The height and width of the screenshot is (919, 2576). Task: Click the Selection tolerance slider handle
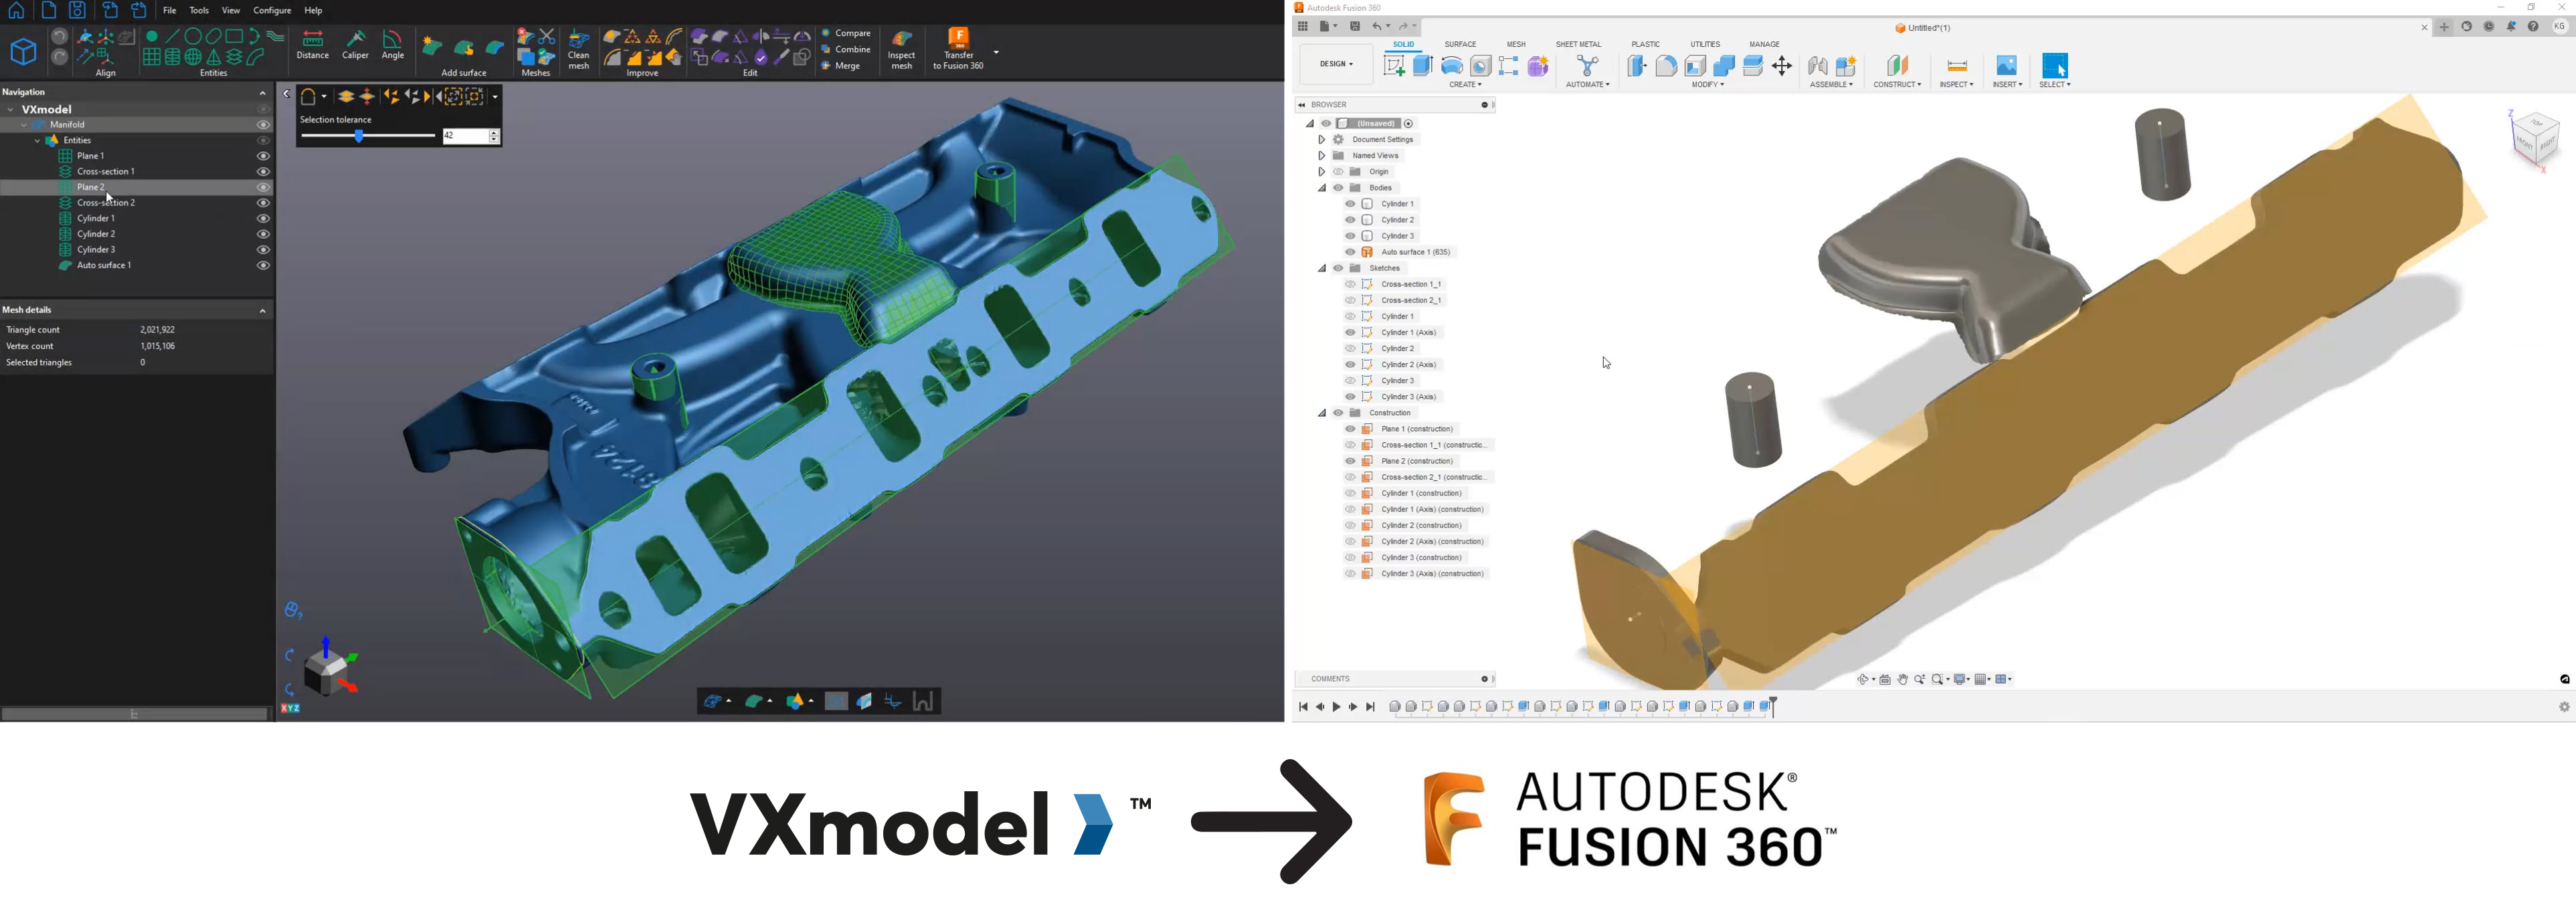pos(359,136)
